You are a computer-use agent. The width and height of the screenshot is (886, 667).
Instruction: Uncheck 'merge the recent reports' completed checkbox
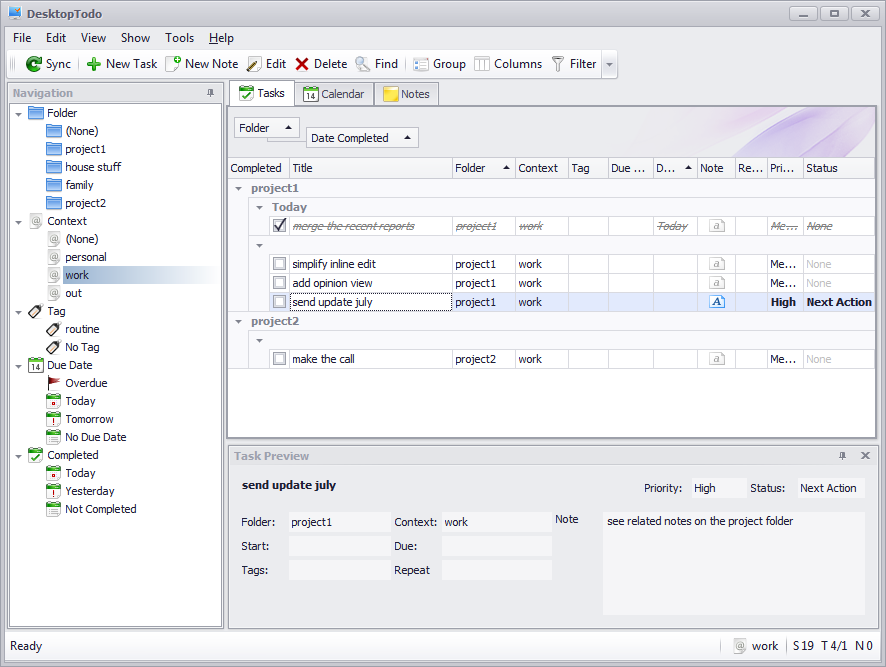[279, 226]
